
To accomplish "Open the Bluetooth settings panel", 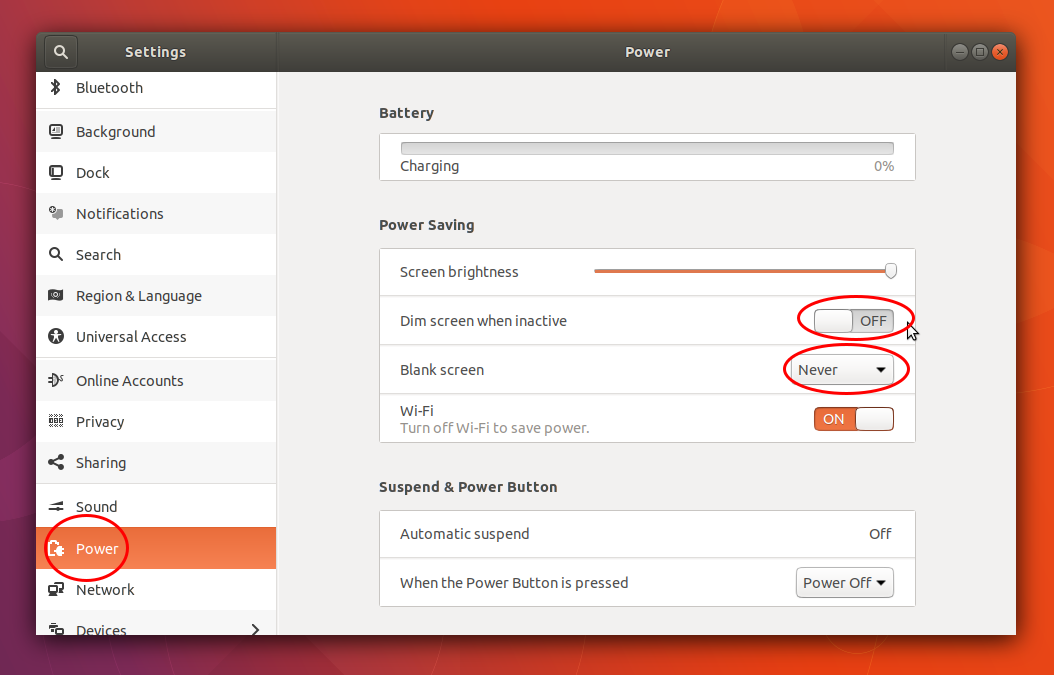I will point(156,88).
